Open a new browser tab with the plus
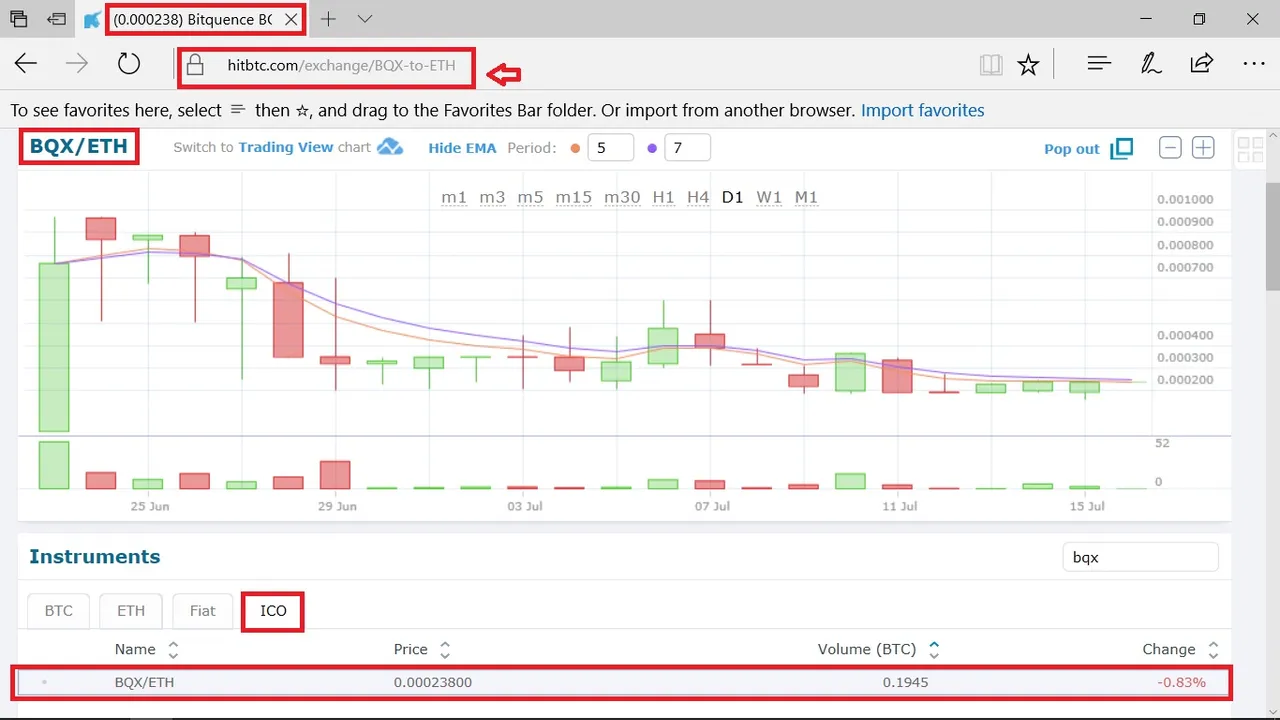The height and width of the screenshot is (720, 1280). click(328, 19)
